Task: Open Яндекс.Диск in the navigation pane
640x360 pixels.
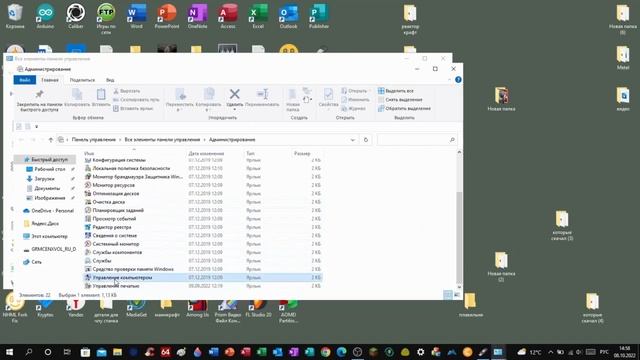Action: coord(41,224)
